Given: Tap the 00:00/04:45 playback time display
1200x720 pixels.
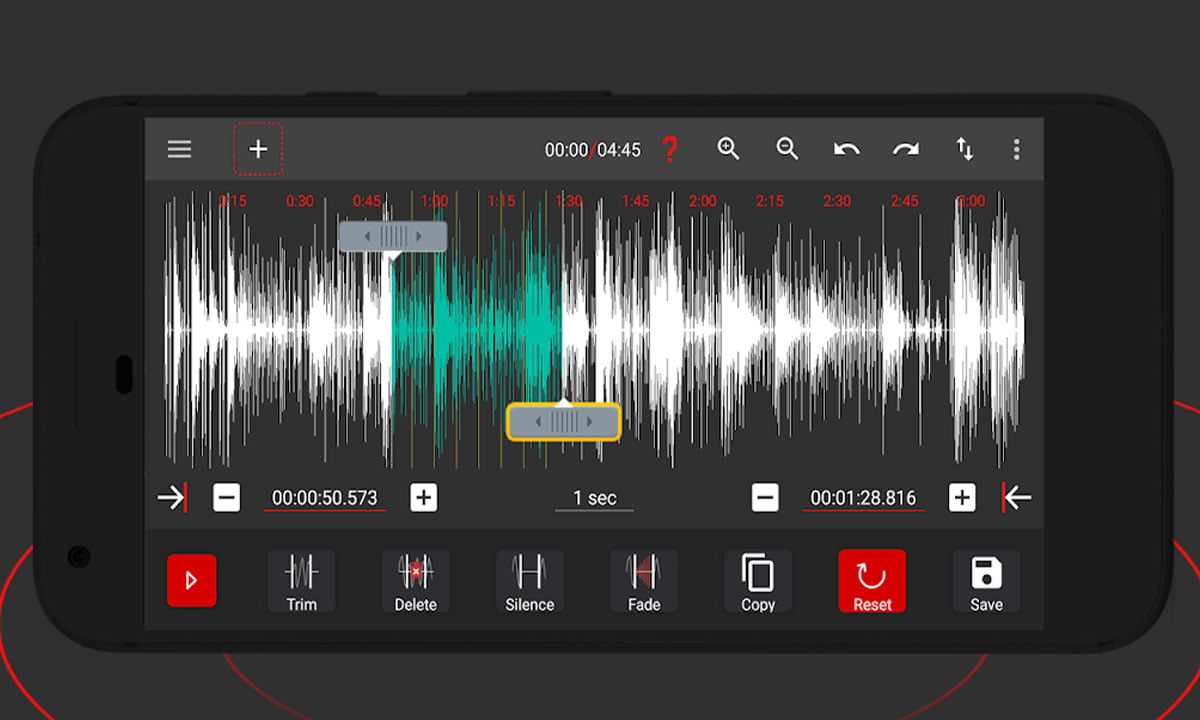Looking at the screenshot, I should point(592,150).
